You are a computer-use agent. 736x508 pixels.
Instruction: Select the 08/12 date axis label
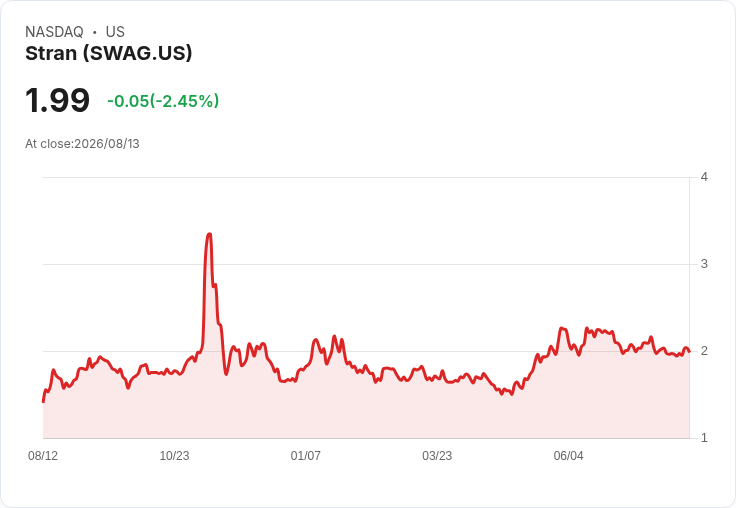coord(43,455)
